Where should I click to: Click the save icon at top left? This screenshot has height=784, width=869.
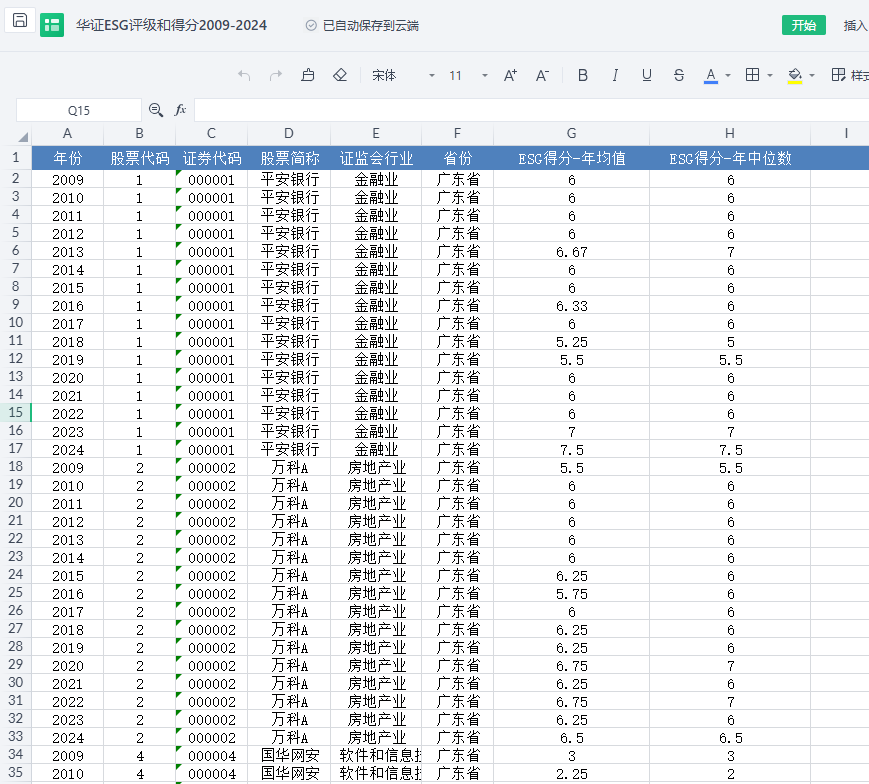click(x=20, y=22)
